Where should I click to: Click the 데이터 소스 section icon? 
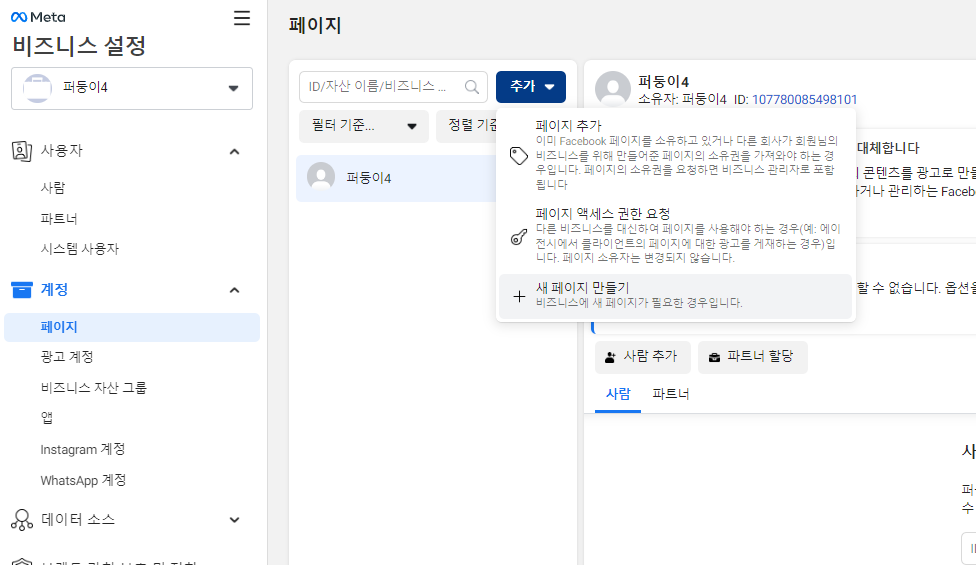(22, 520)
